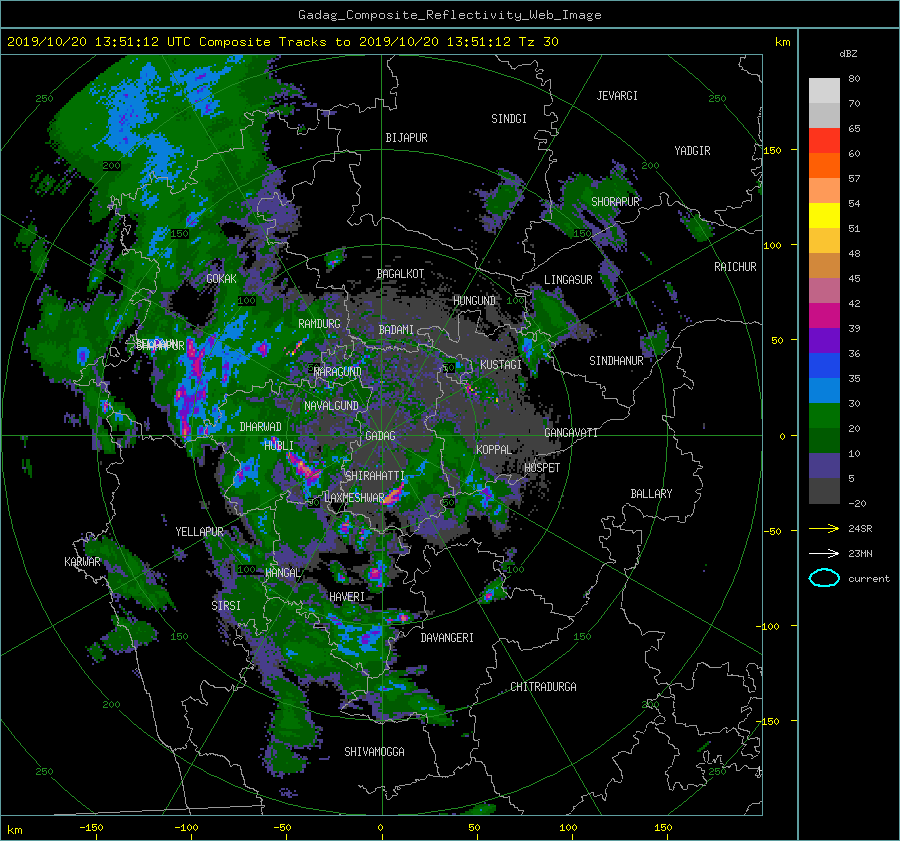900x841 pixels.
Task: Click the white 23MN track arrow in legend
Action: point(824,553)
